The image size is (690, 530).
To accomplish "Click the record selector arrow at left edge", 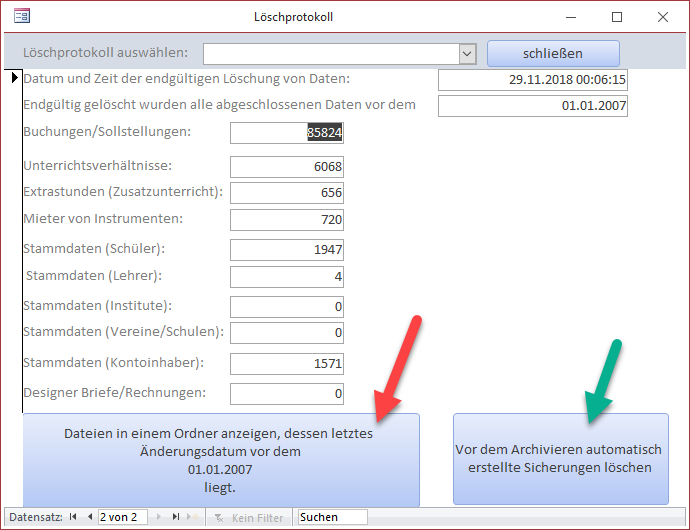I will [x=14, y=79].
